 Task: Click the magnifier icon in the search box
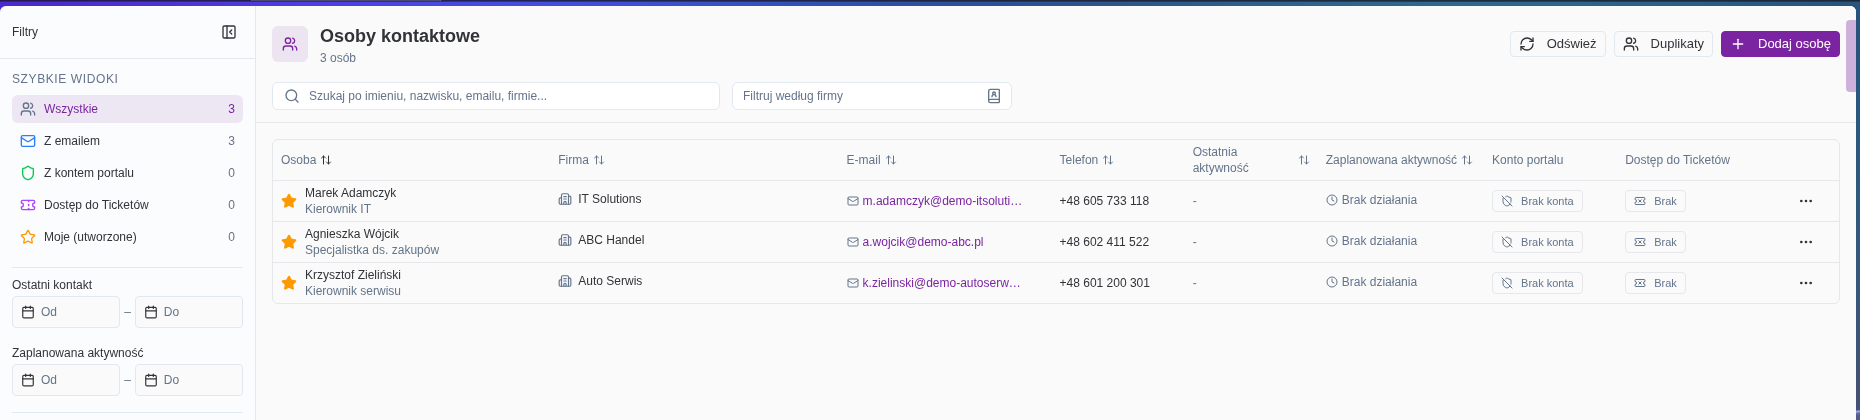(x=292, y=96)
